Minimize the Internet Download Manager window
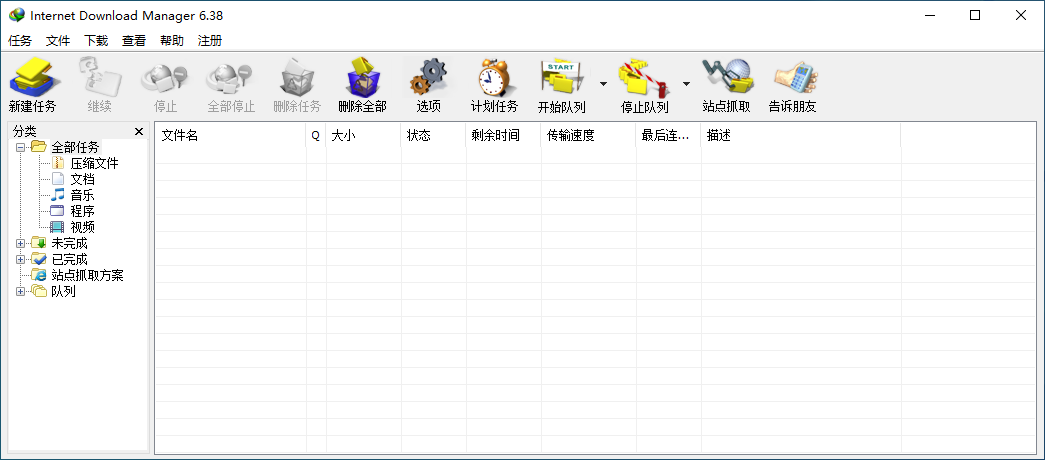This screenshot has height=460, width=1045. point(929,15)
